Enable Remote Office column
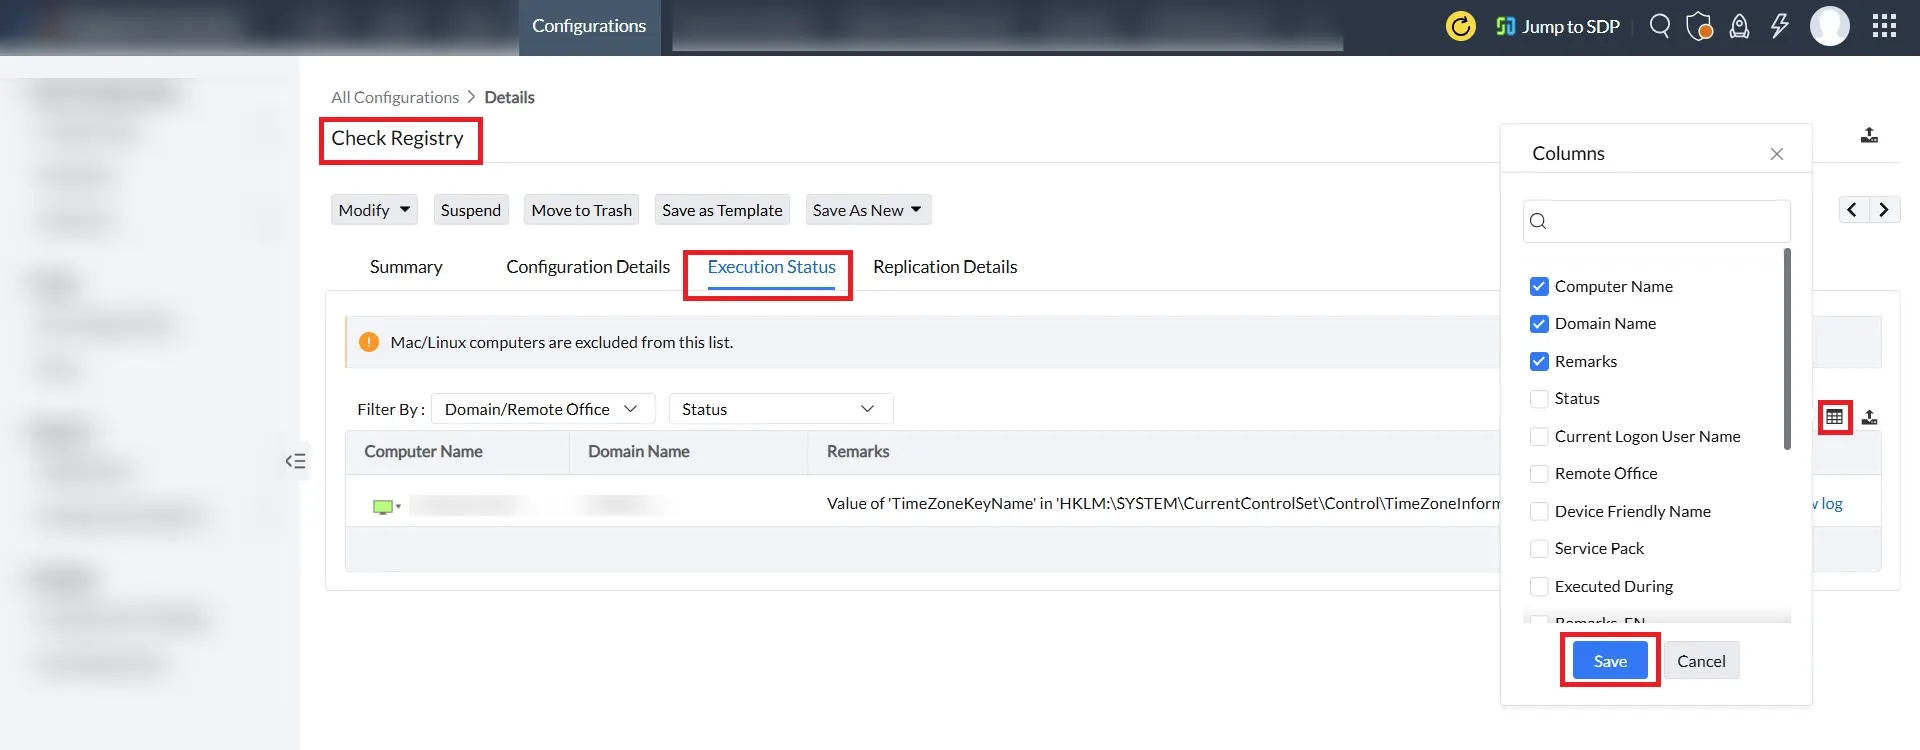Viewport: 1920px width, 750px height. click(x=1539, y=474)
